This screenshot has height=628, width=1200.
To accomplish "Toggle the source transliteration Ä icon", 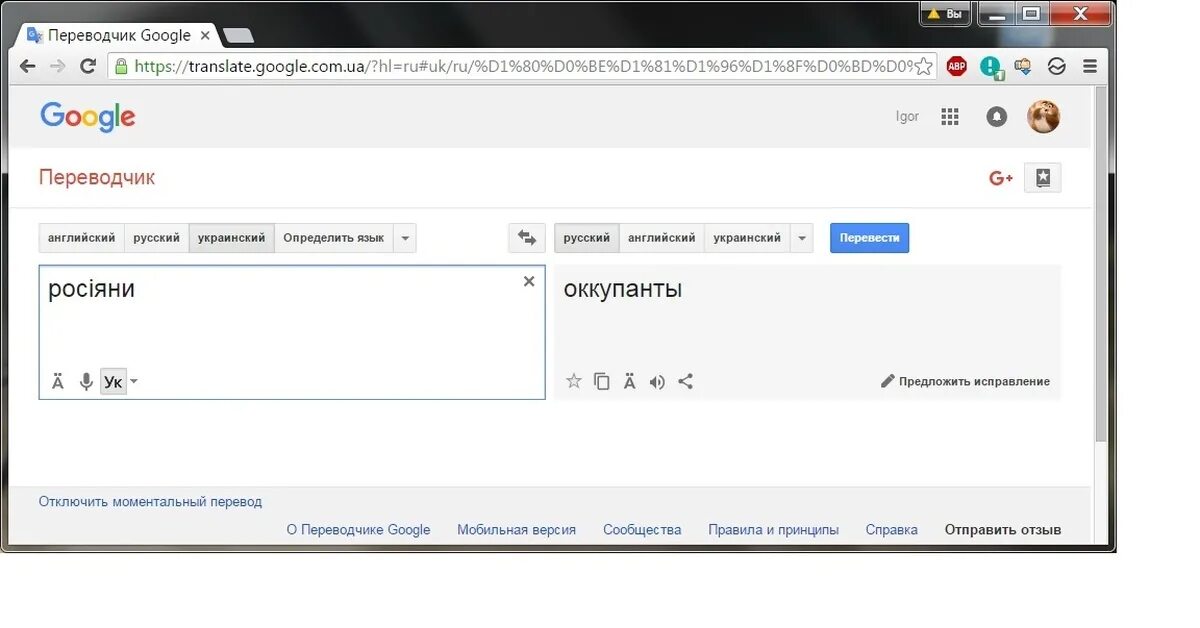I will [x=58, y=381].
